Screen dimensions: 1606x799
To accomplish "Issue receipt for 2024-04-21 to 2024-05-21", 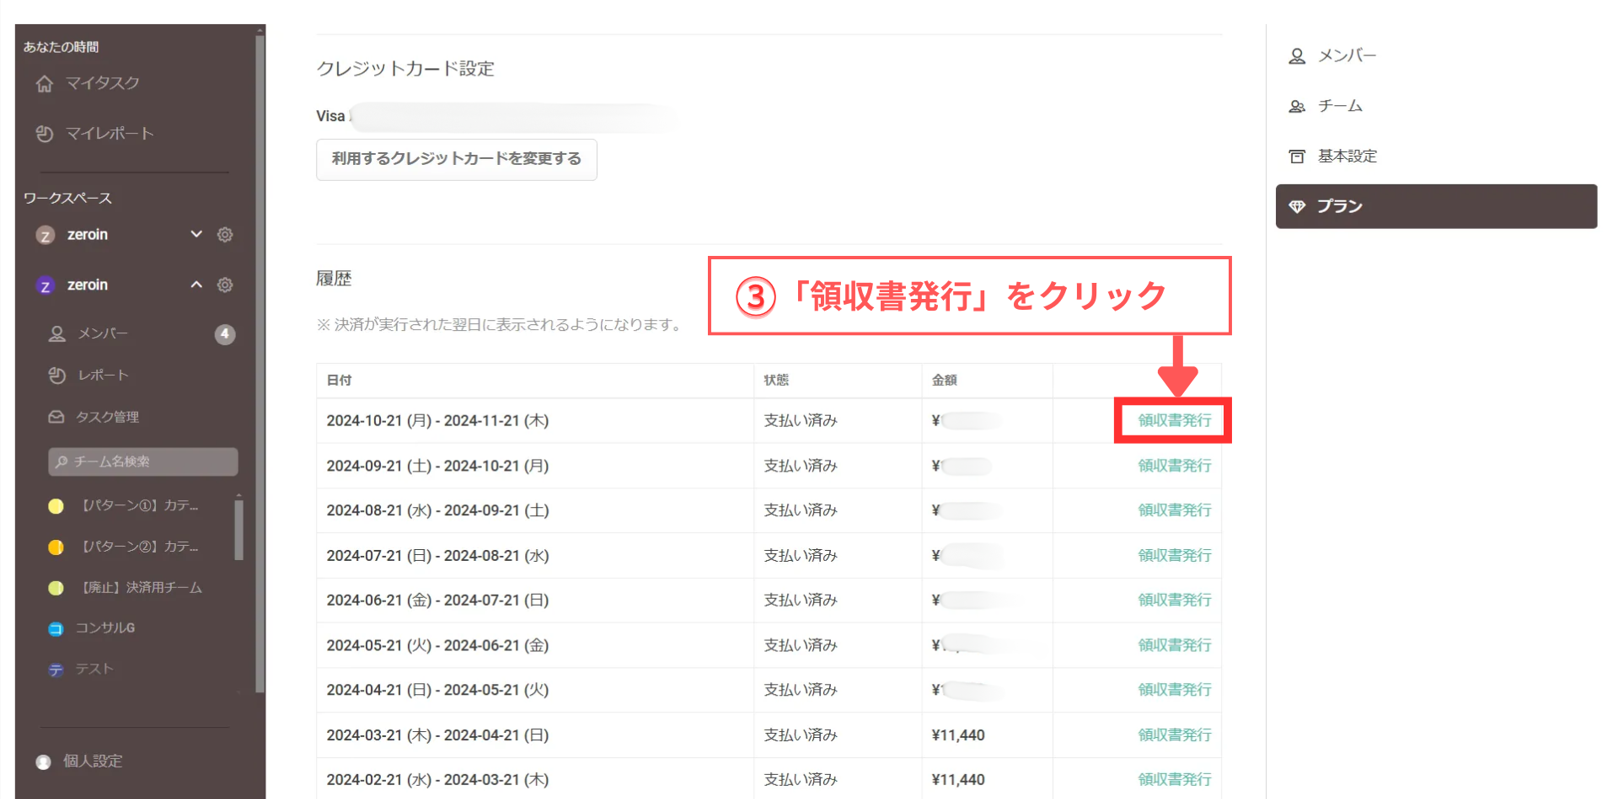I will click(x=1174, y=690).
